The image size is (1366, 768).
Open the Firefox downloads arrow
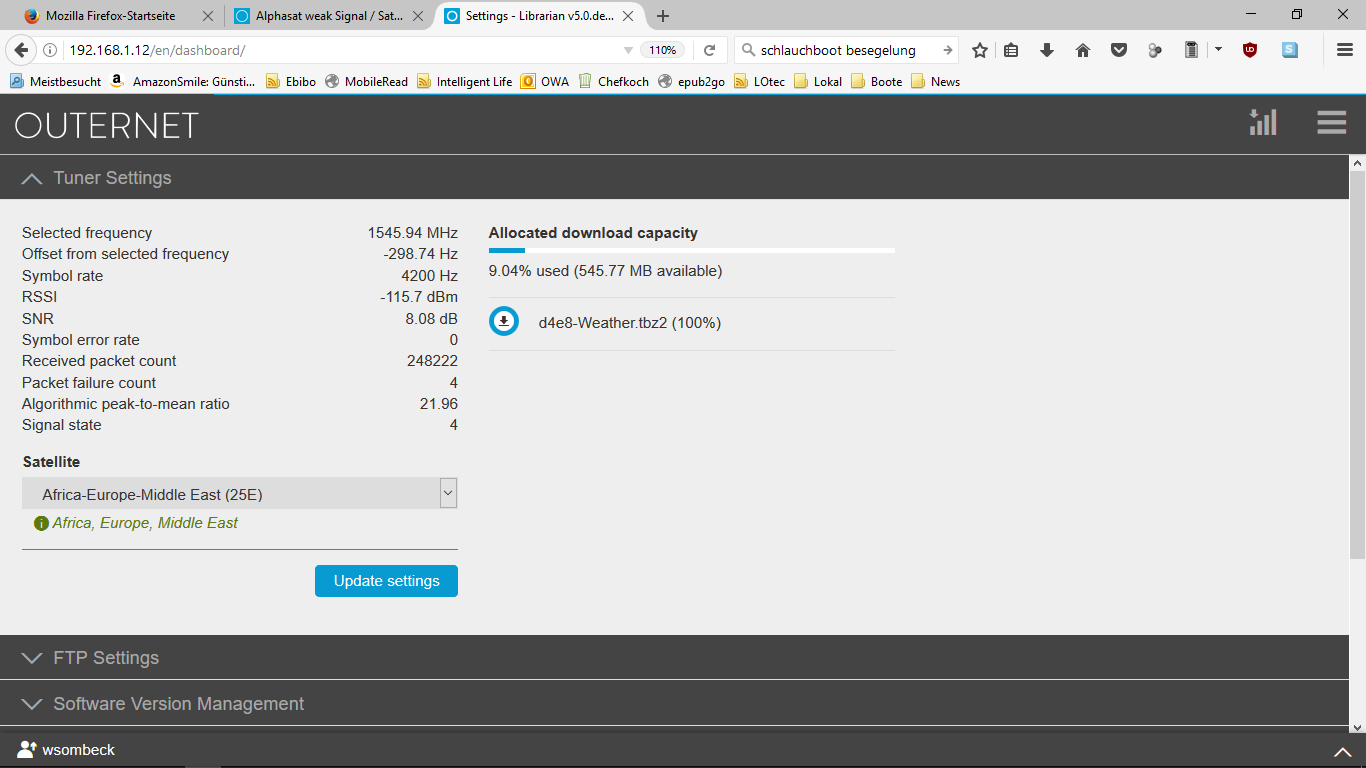[1047, 50]
